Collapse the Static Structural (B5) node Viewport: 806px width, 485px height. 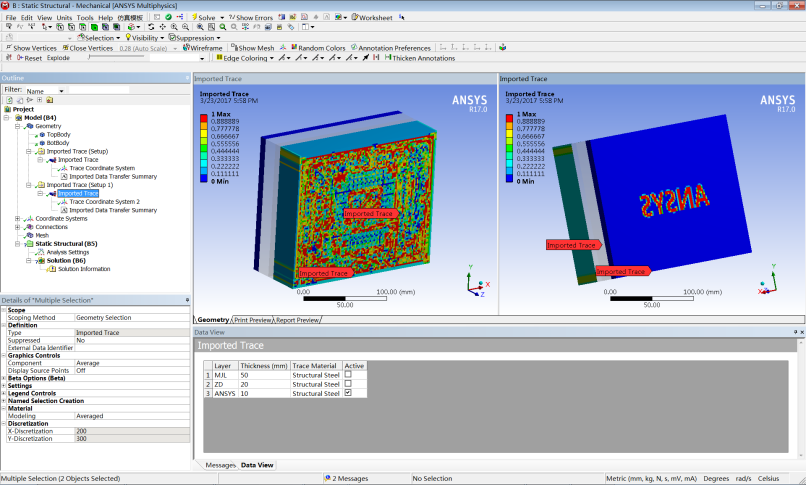click(18, 244)
